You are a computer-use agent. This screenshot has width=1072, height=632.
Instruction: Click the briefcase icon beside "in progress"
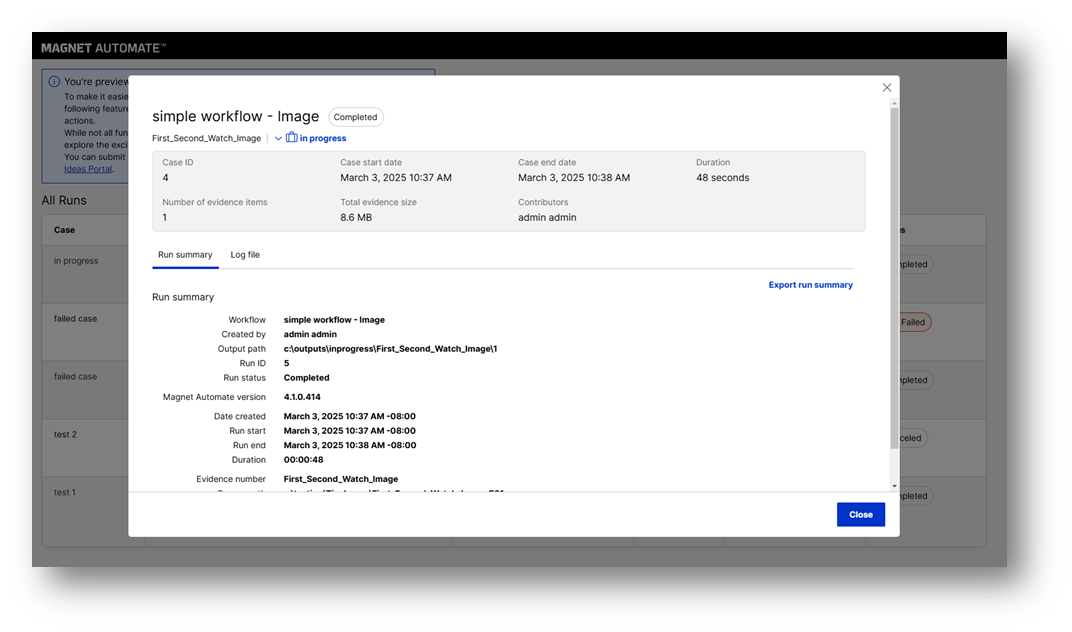point(291,137)
